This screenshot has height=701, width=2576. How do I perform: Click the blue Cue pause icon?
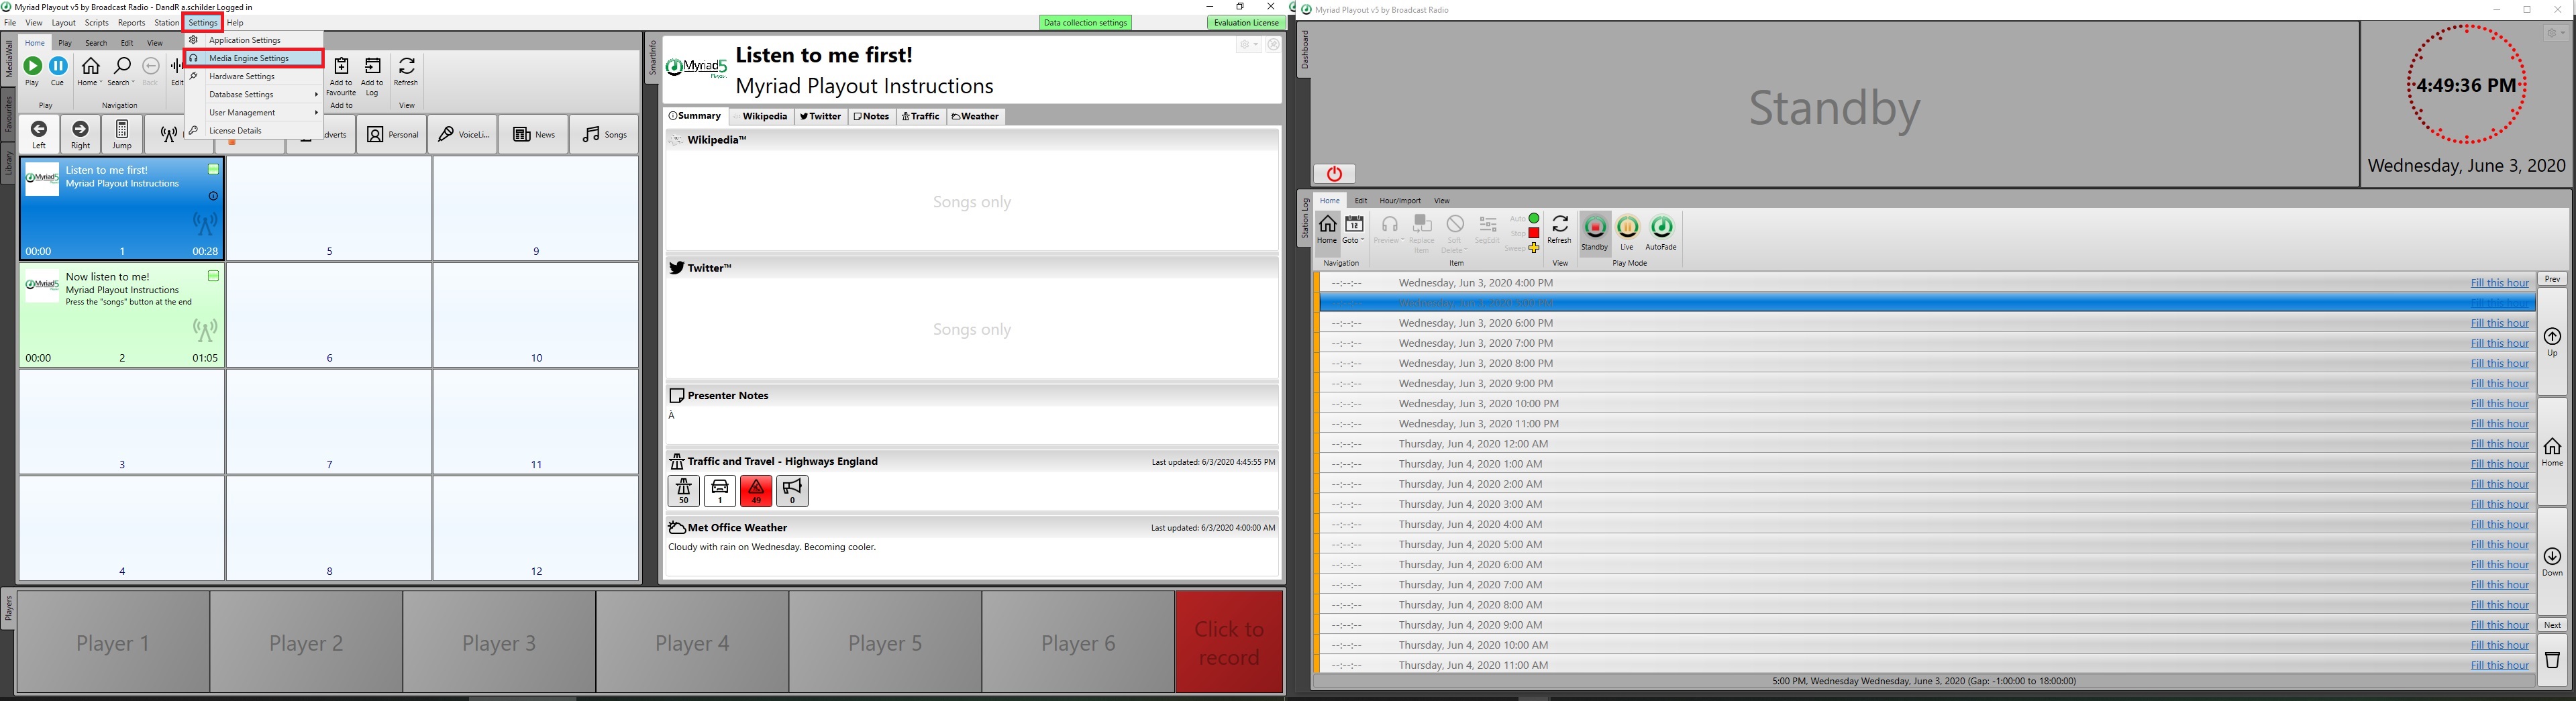[59, 68]
